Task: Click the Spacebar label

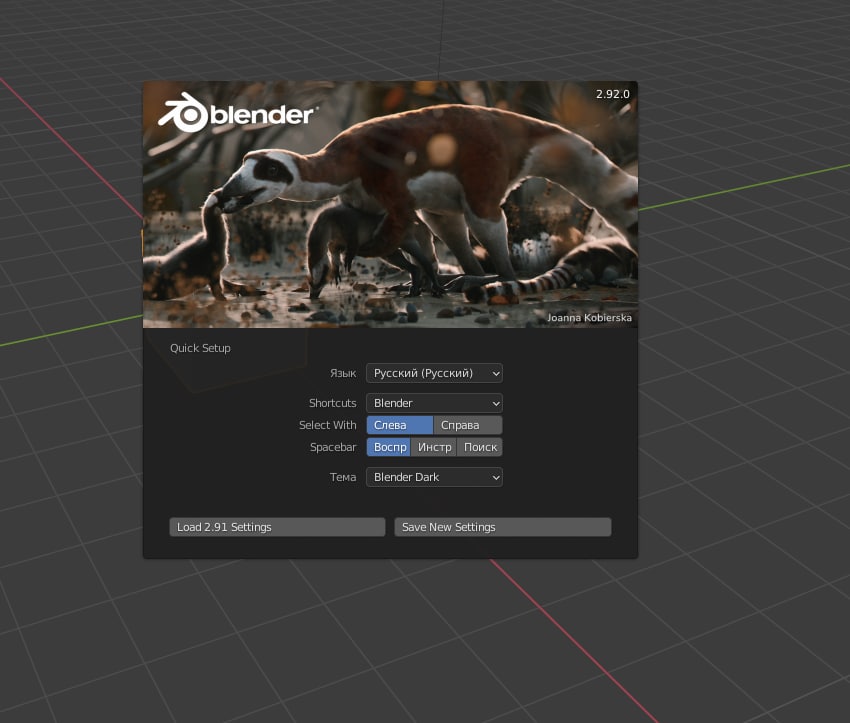Action: click(x=333, y=447)
